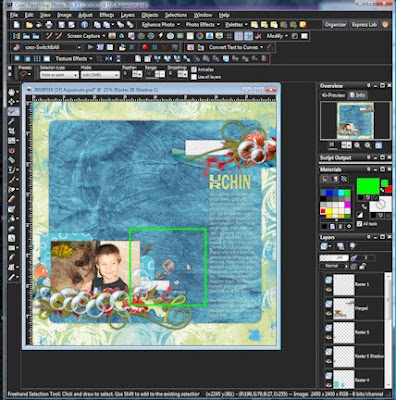Open the Effects menu
The height and width of the screenshot is (400, 396).
pyautogui.click(x=107, y=15)
